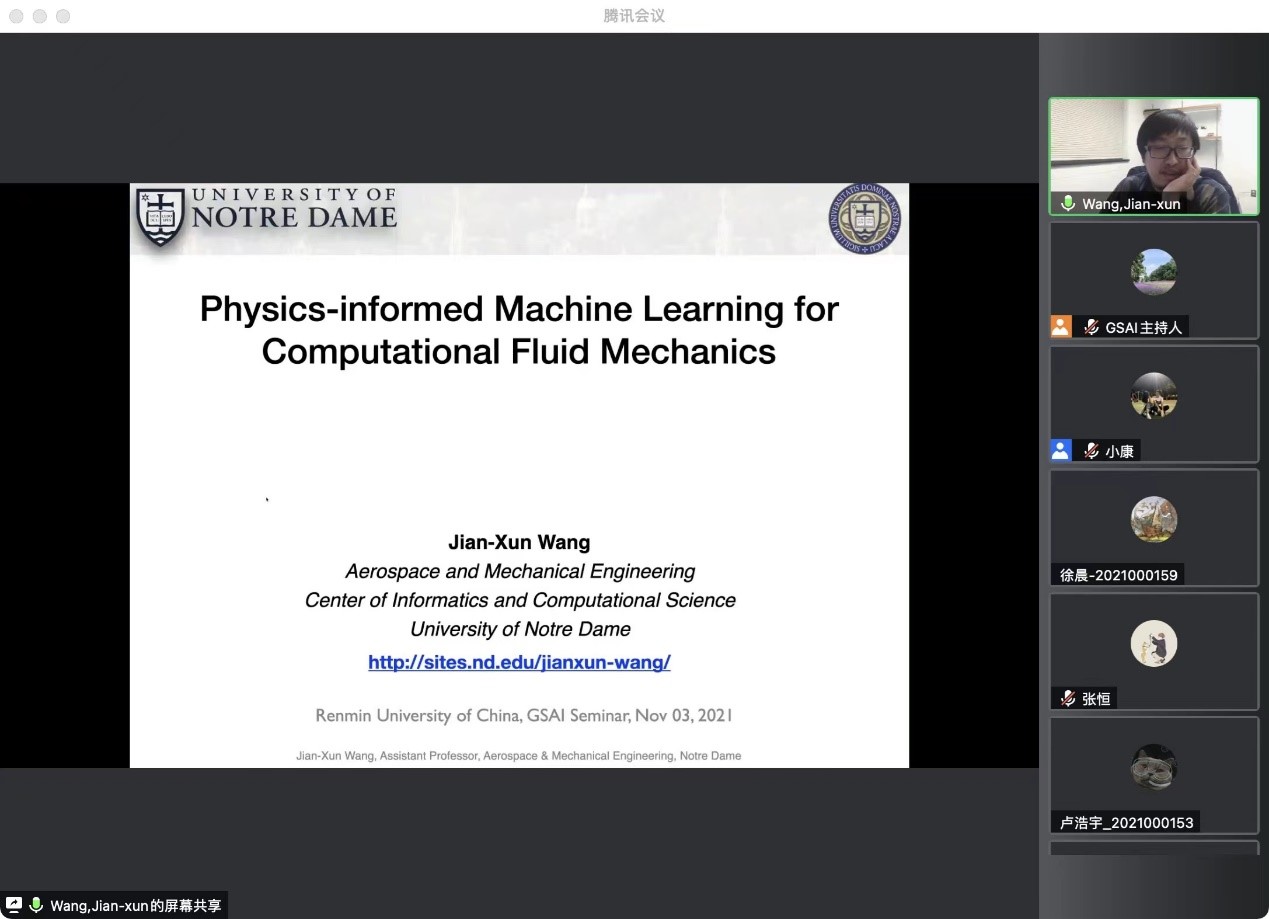This screenshot has height=919, width=1269.
Task: Click the muted mic icon for GSAI主持人
Action: pyautogui.click(x=1092, y=327)
